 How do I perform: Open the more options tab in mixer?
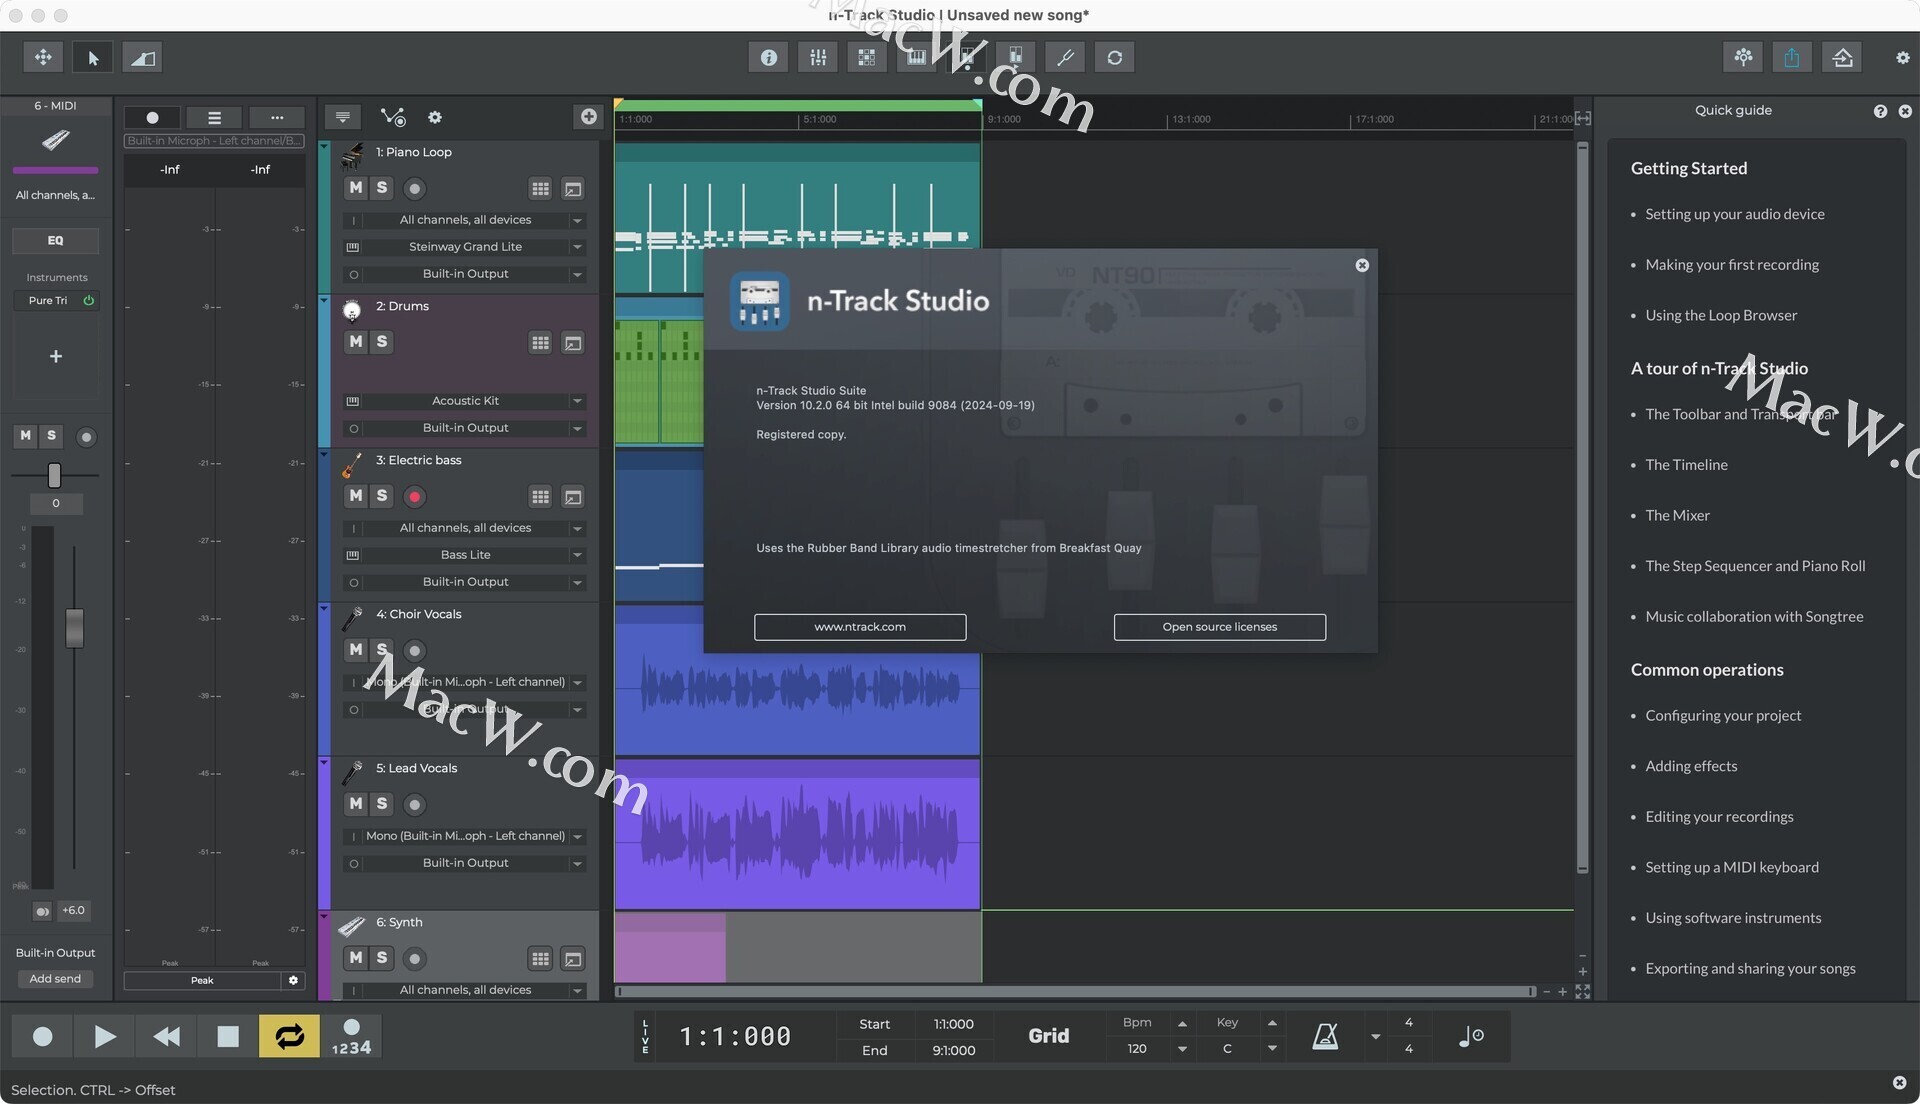tap(277, 117)
